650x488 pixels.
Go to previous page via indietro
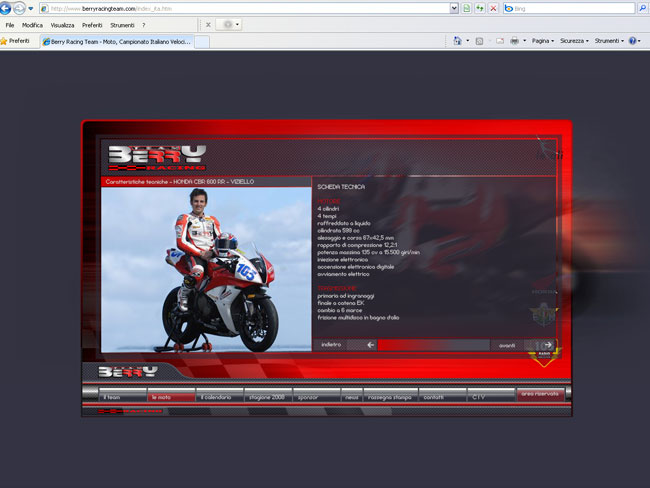pos(331,345)
